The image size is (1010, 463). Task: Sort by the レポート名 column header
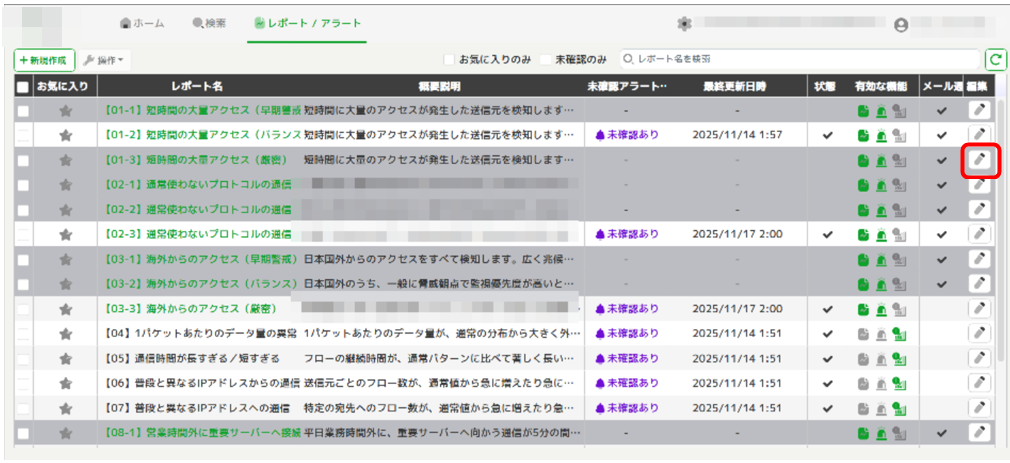[197, 87]
